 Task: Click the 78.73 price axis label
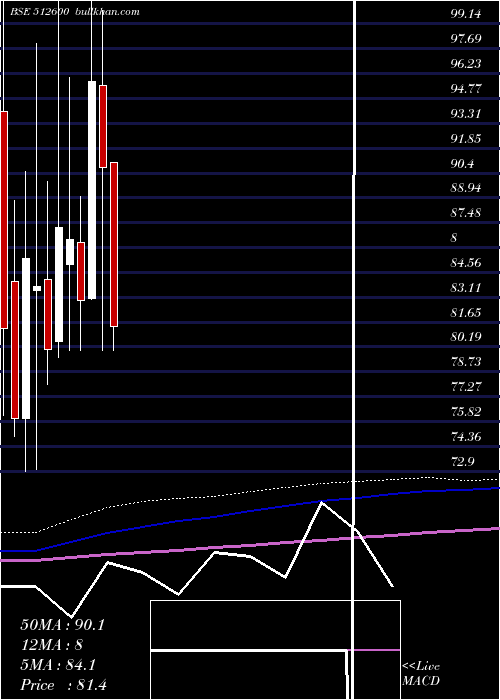tap(466, 362)
